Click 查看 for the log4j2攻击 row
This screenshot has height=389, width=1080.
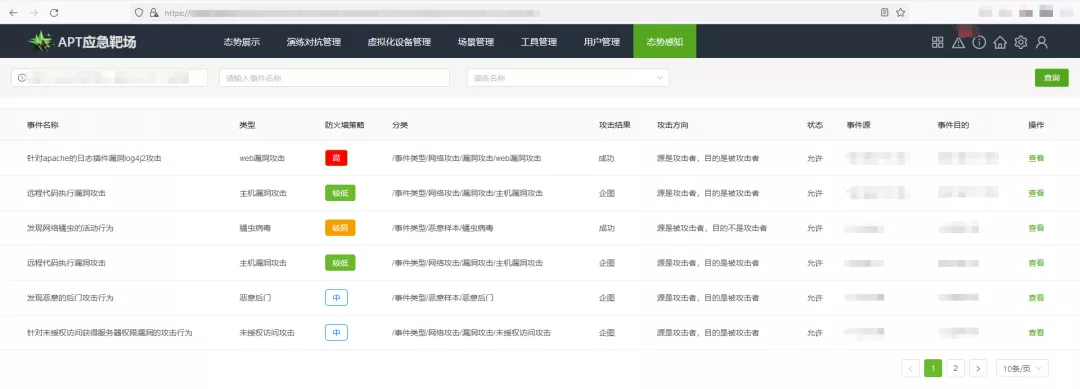coord(1036,158)
